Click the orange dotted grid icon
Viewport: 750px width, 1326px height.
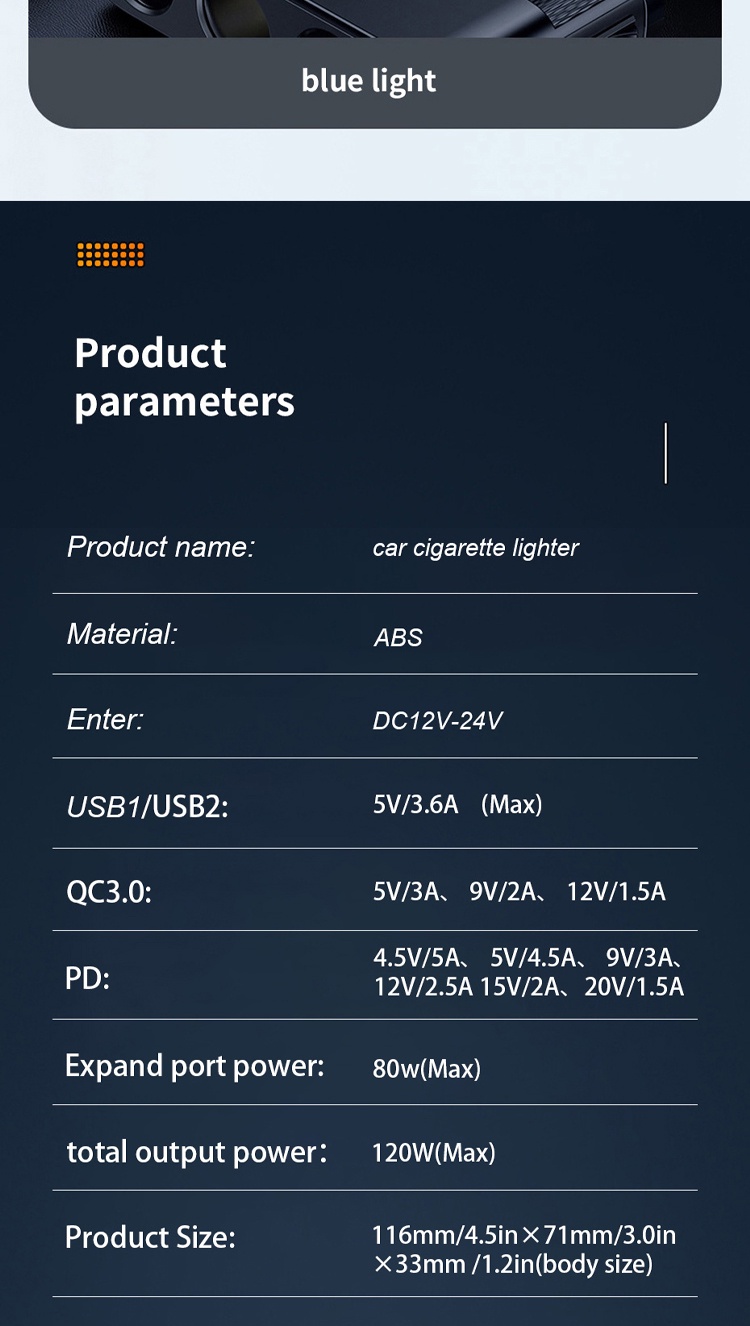coord(110,255)
